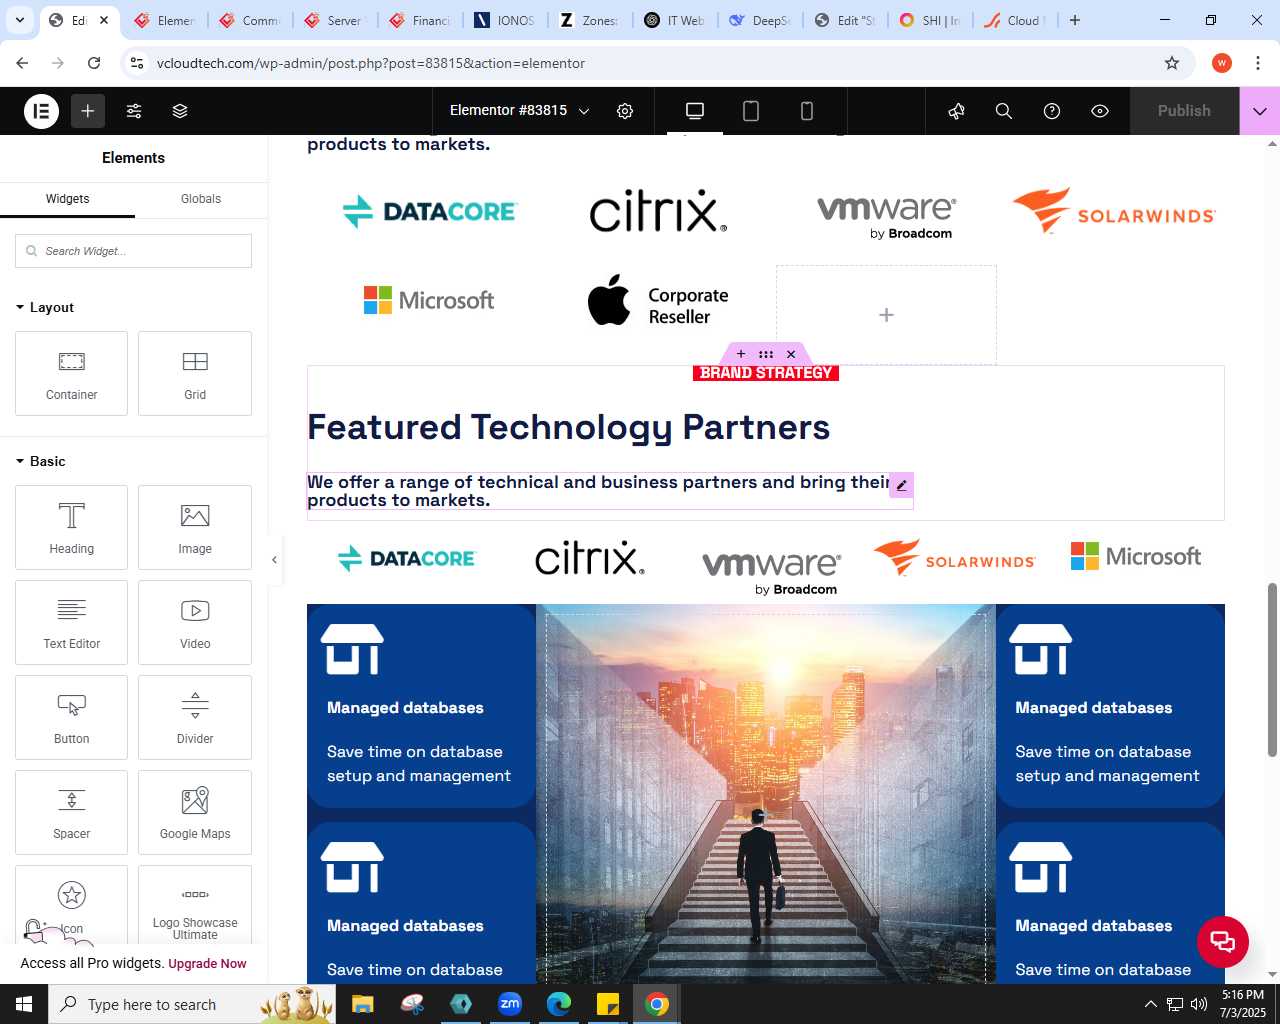Select the Logo Showcase Ultimate widget
The image size is (1280, 1024).
pos(195,905)
